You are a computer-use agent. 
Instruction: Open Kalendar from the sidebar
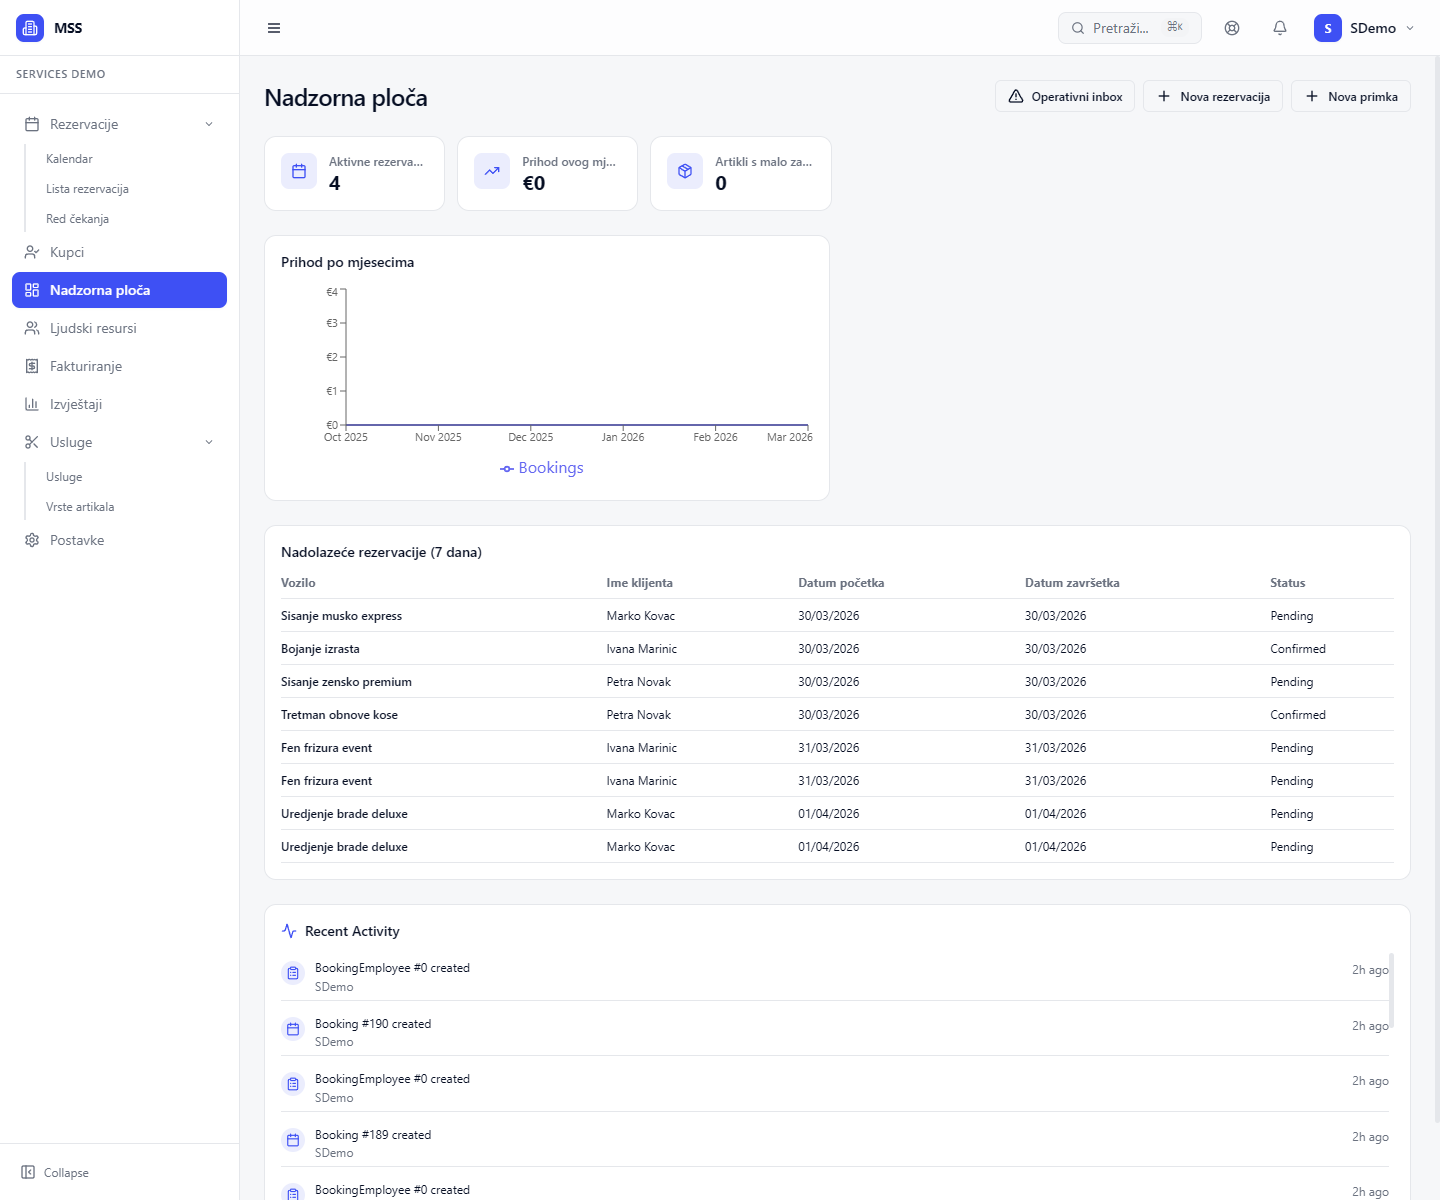(x=69, y=159)
